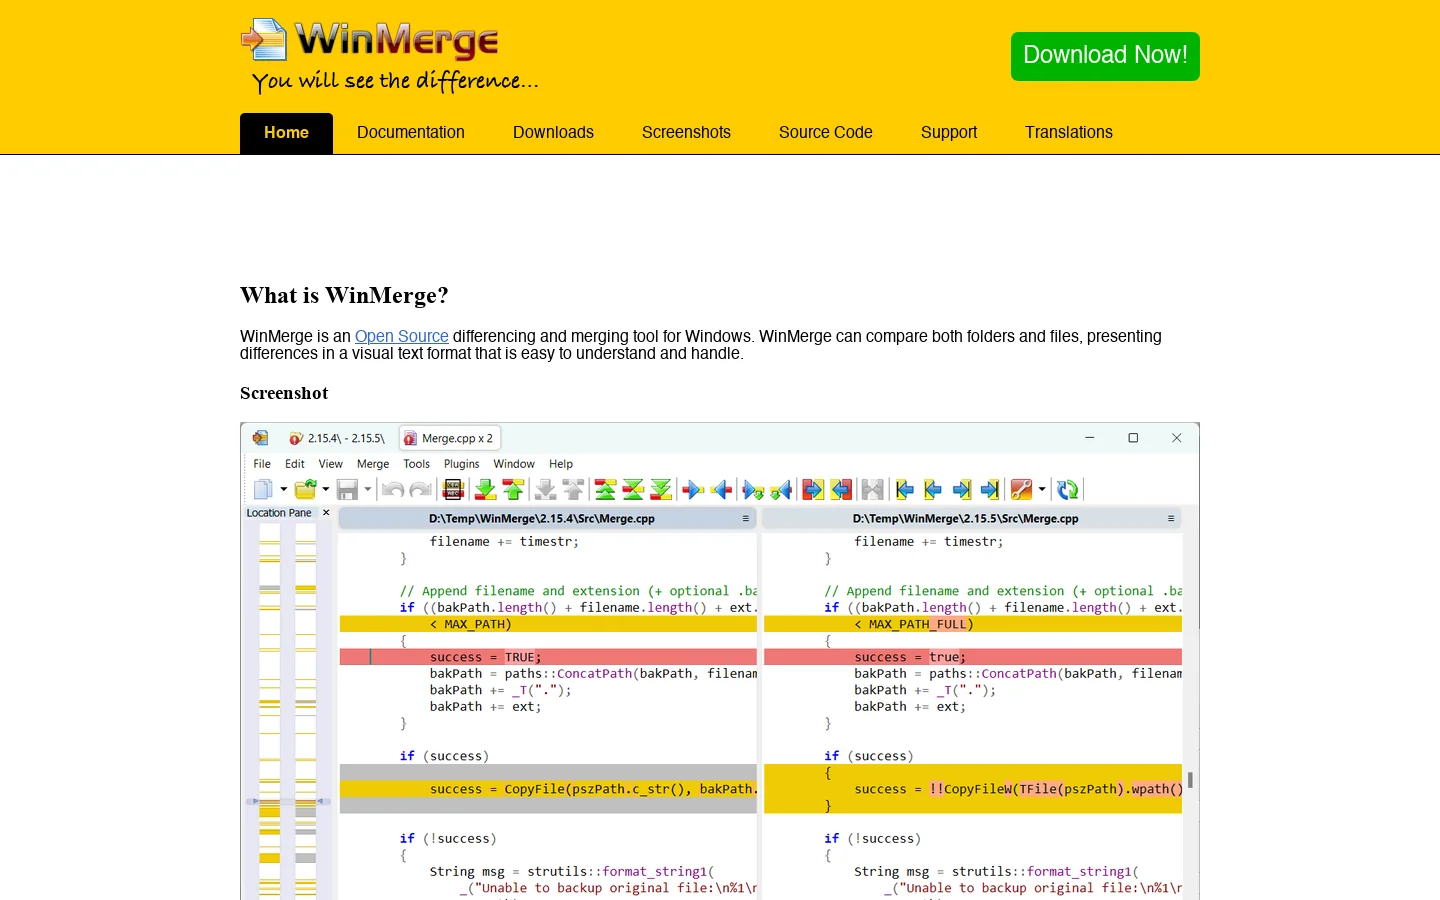This screenshot has height=900, width=1440.
Task: Open the Edit menu in WinMerge
Action: coord(295,464)
